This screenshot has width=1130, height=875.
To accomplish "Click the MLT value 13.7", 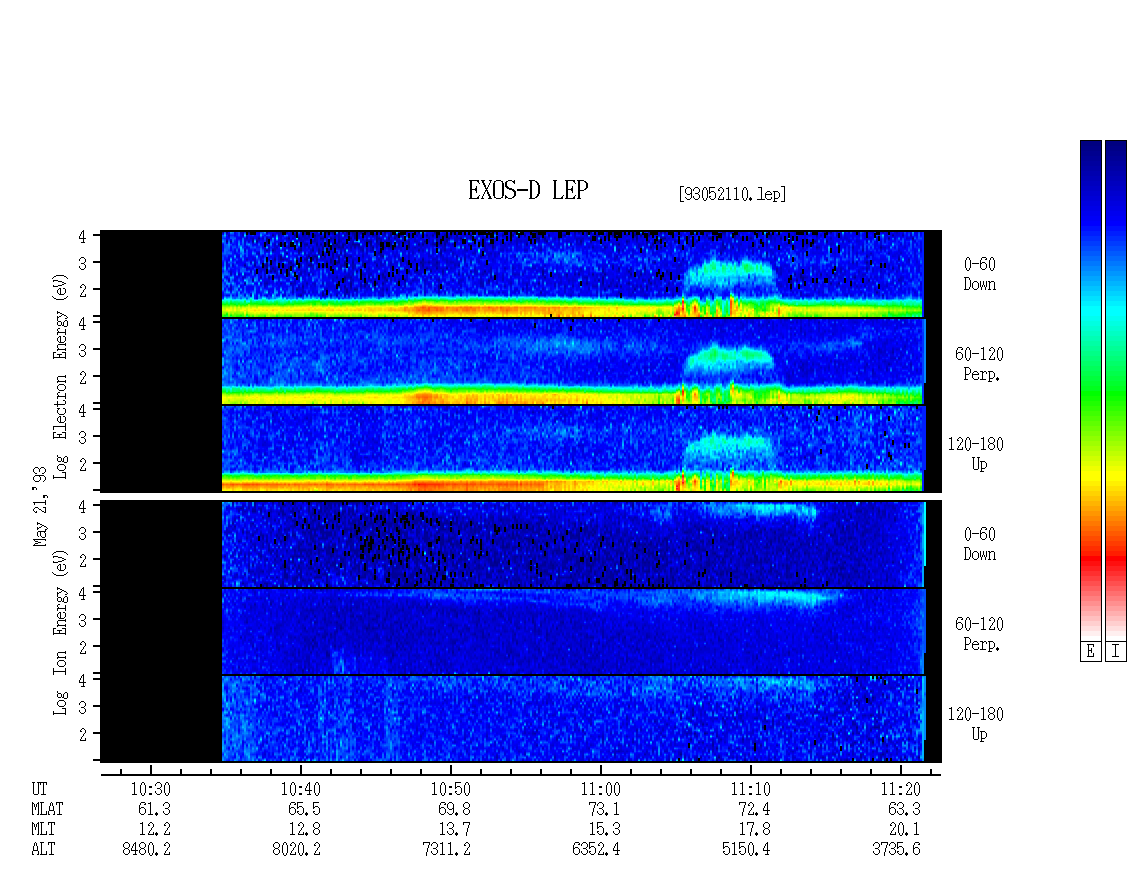I will [x=454, y=829].
